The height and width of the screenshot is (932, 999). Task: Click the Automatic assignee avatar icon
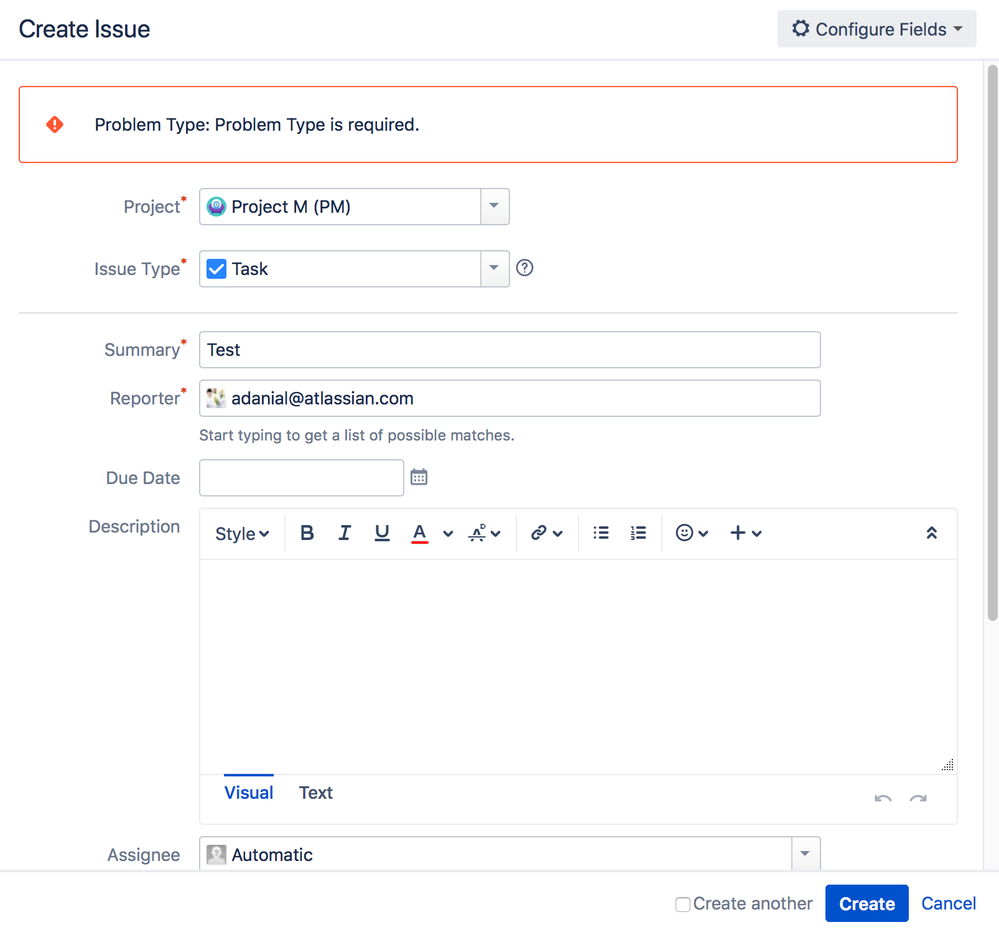tap(217, 854)
